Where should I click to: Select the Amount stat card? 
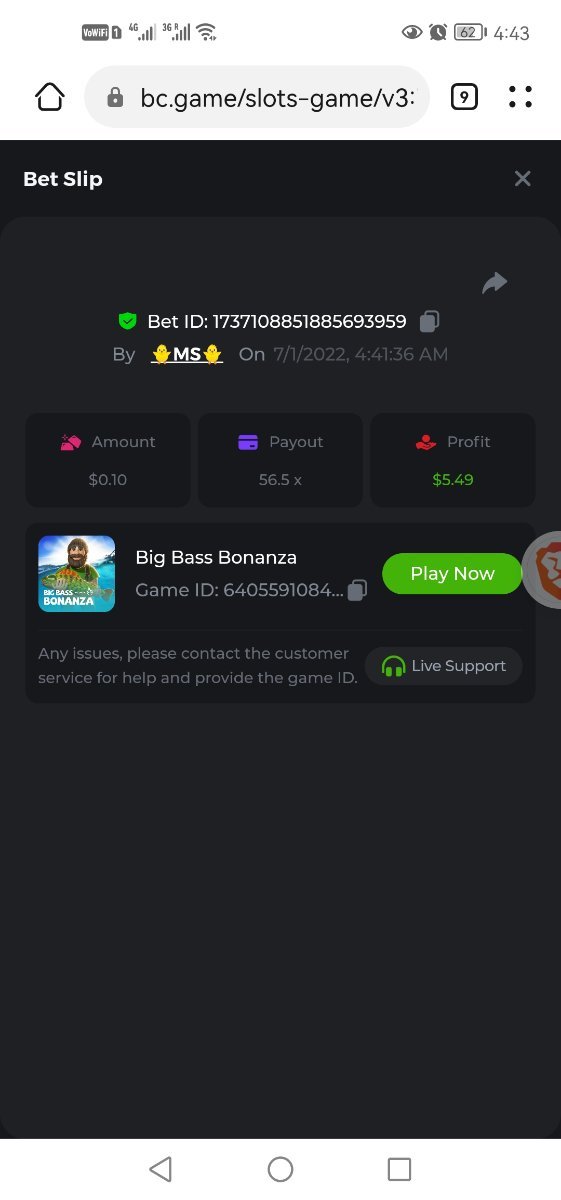click(108, 460)
